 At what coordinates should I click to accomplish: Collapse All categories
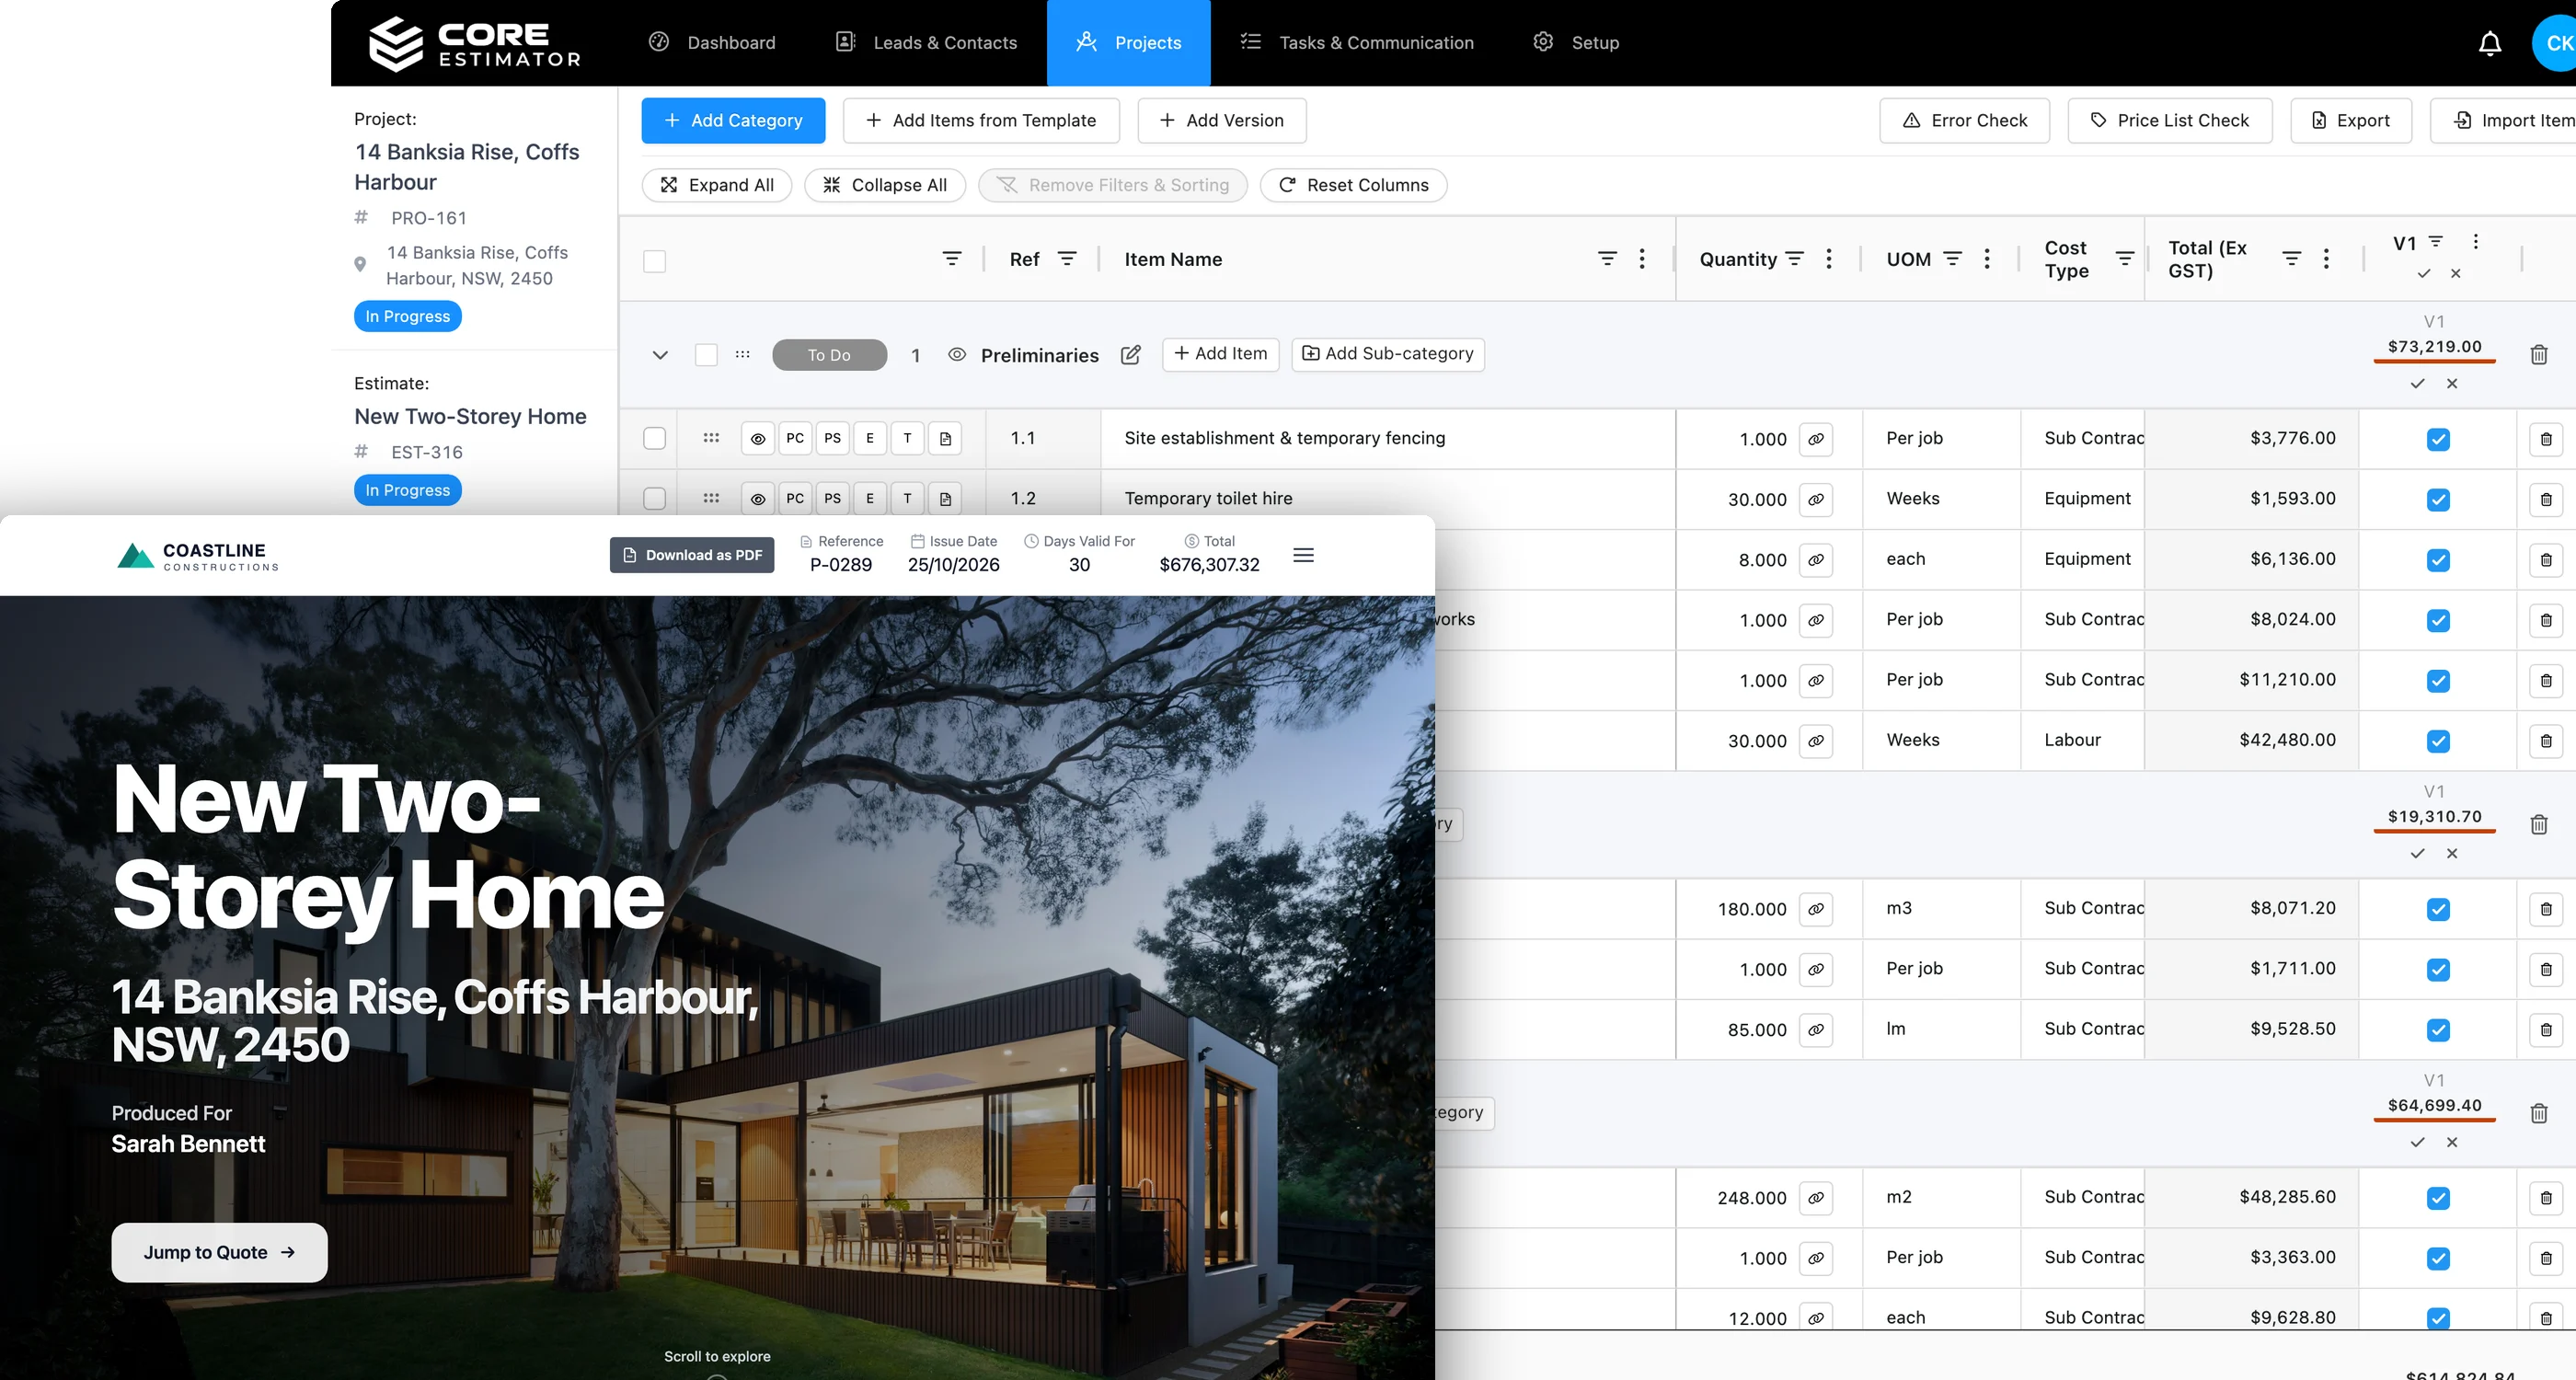(x=885, y=185)
